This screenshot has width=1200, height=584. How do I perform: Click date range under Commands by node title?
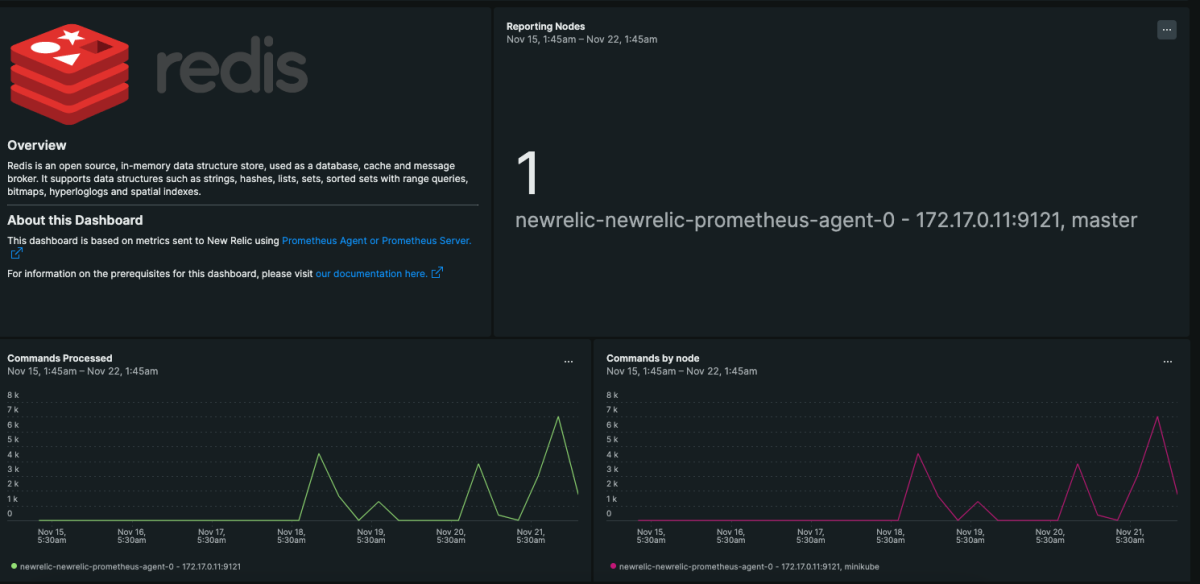tap(682, 371)
